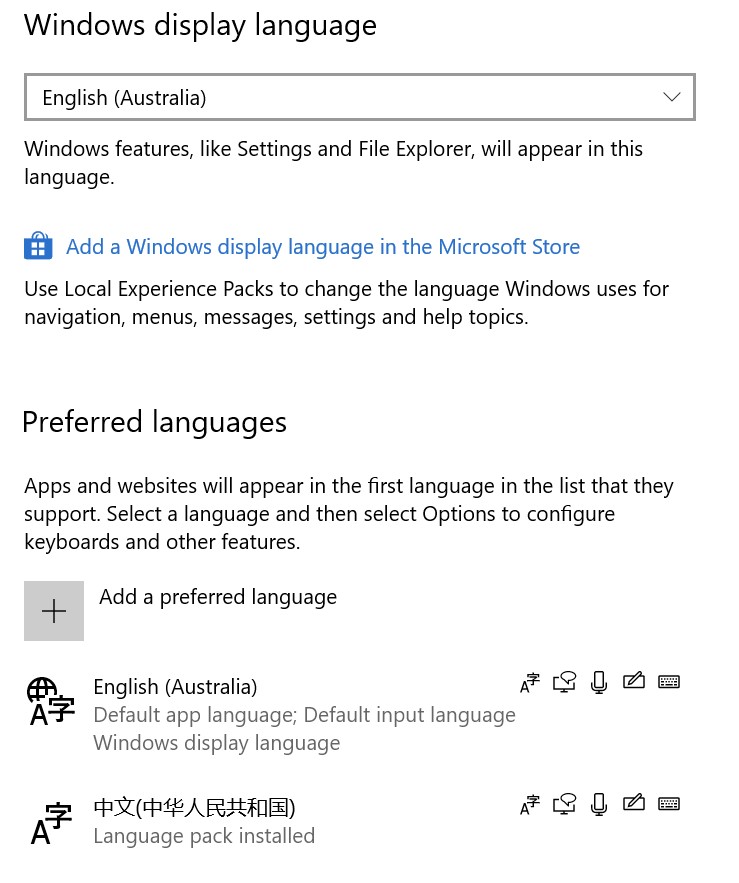The image size is (739, 883).
Task: Click Chinese keyboard feature icon
Action: coord(669,804)
